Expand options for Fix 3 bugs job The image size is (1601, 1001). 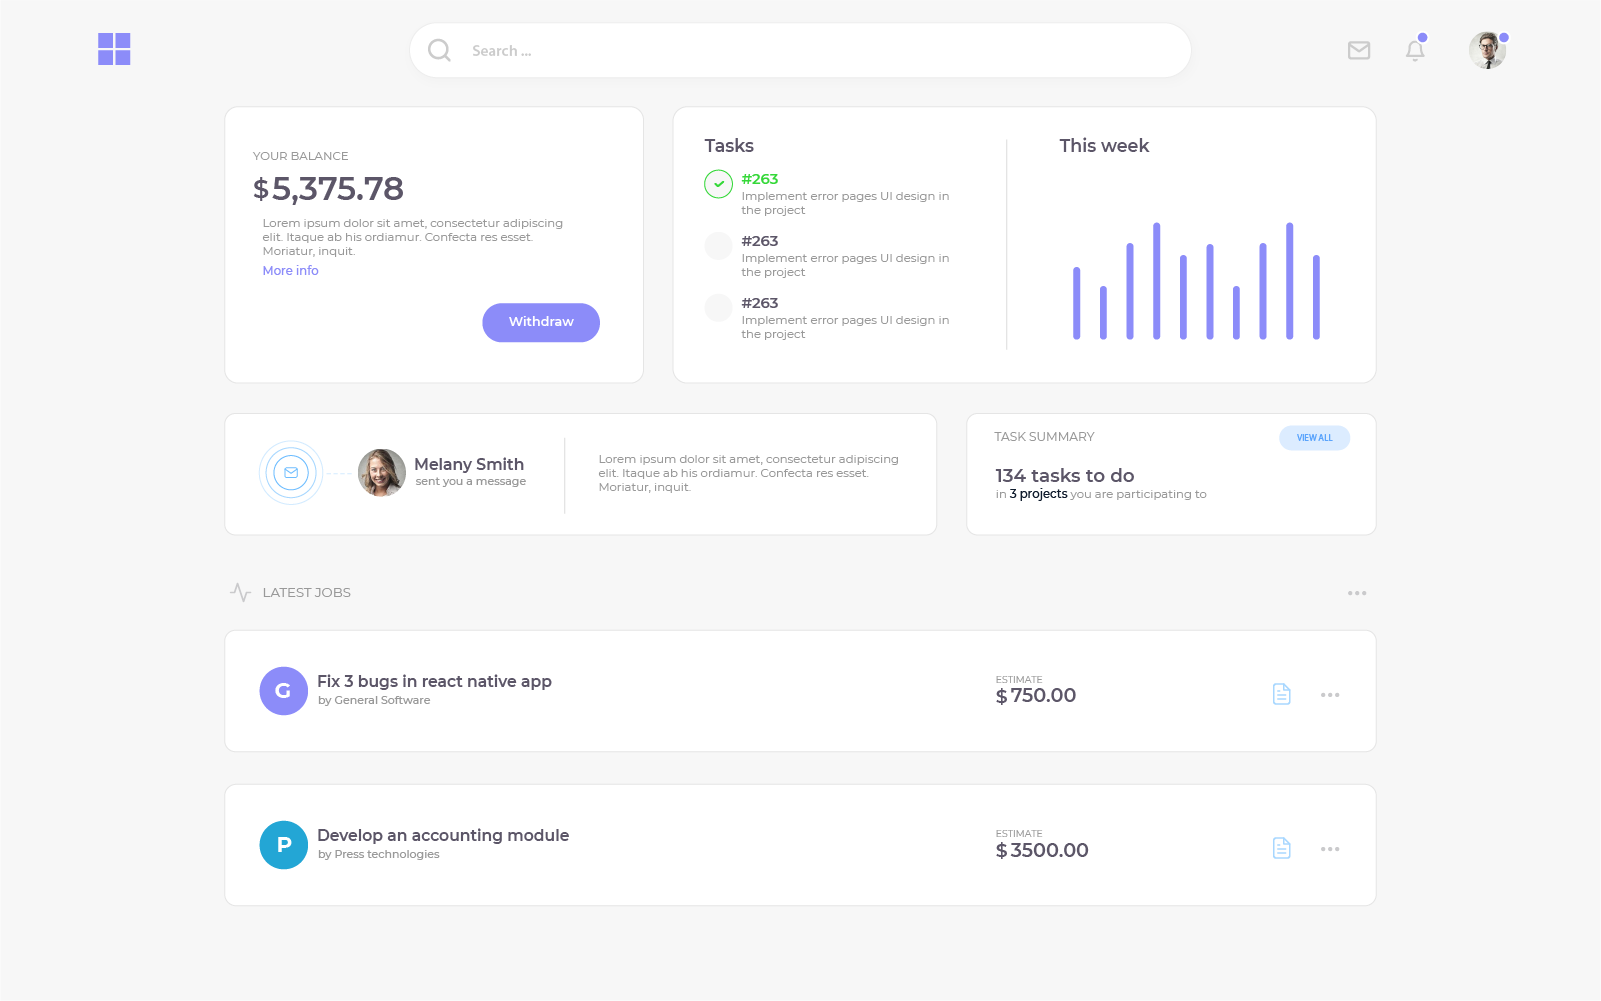coord(1329,695)
